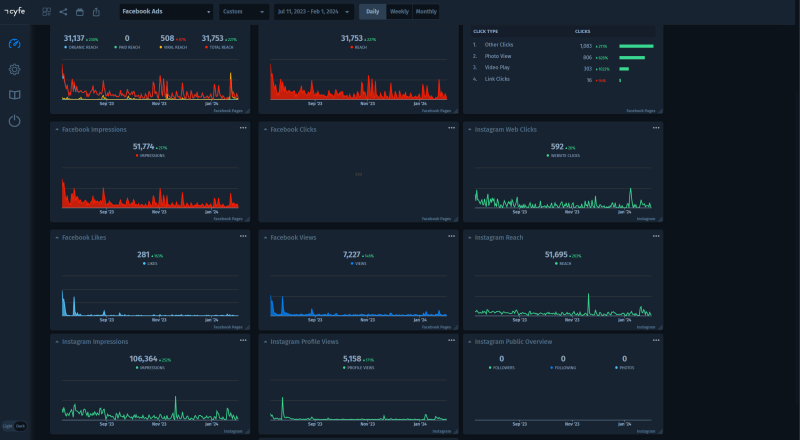The height and width of the screenshot is (440, 800).
Task: Open the Facebook Impressions widget options menu
Action: (x=243, y=128)
